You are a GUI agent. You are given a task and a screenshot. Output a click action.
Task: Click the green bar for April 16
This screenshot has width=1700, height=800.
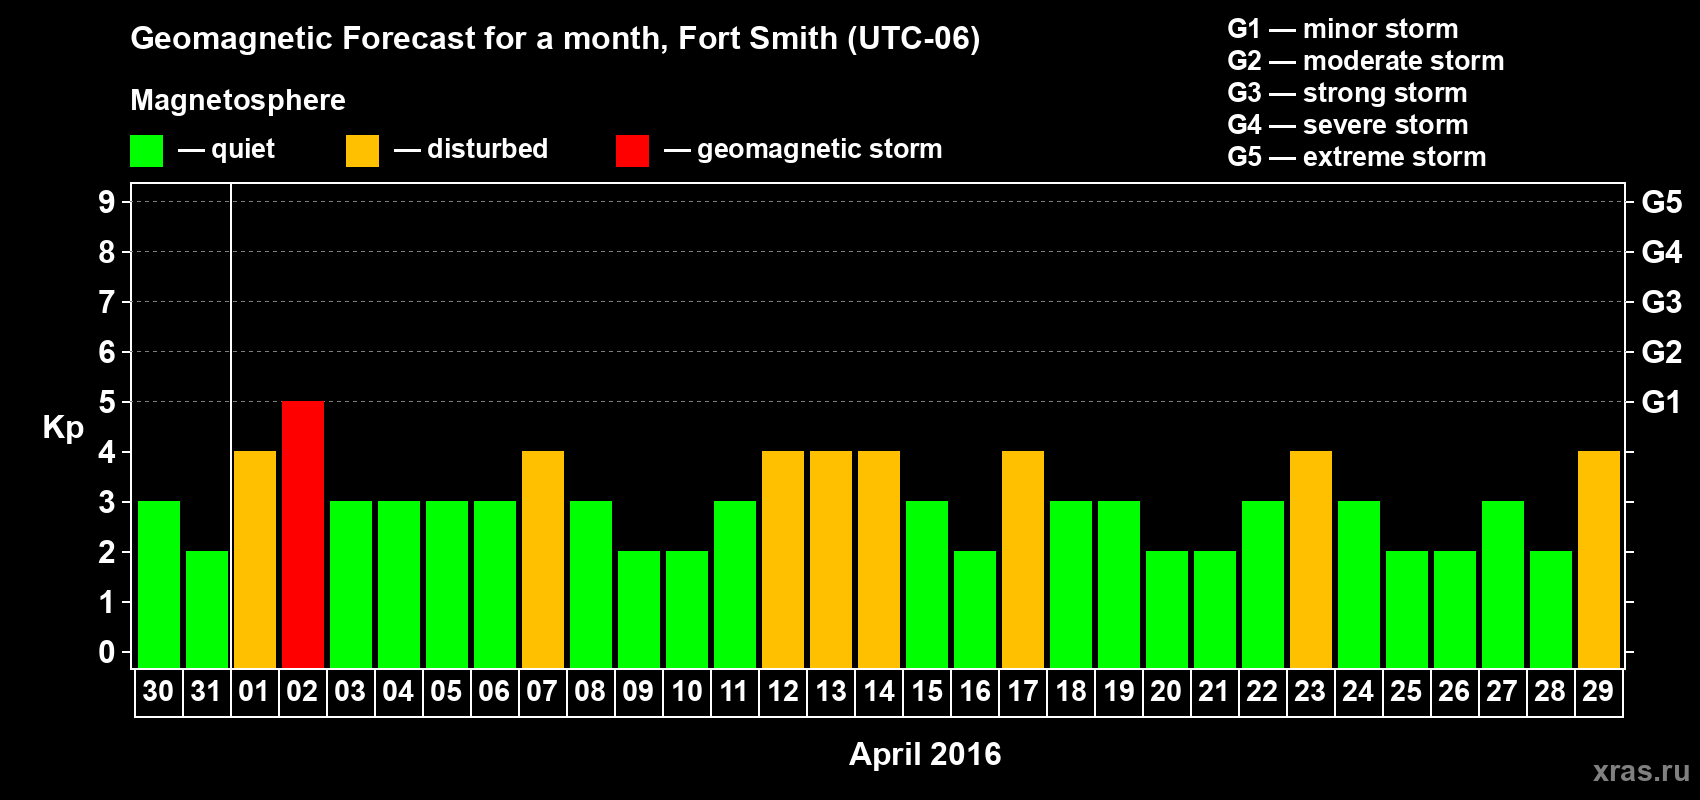tap(975, 609)
